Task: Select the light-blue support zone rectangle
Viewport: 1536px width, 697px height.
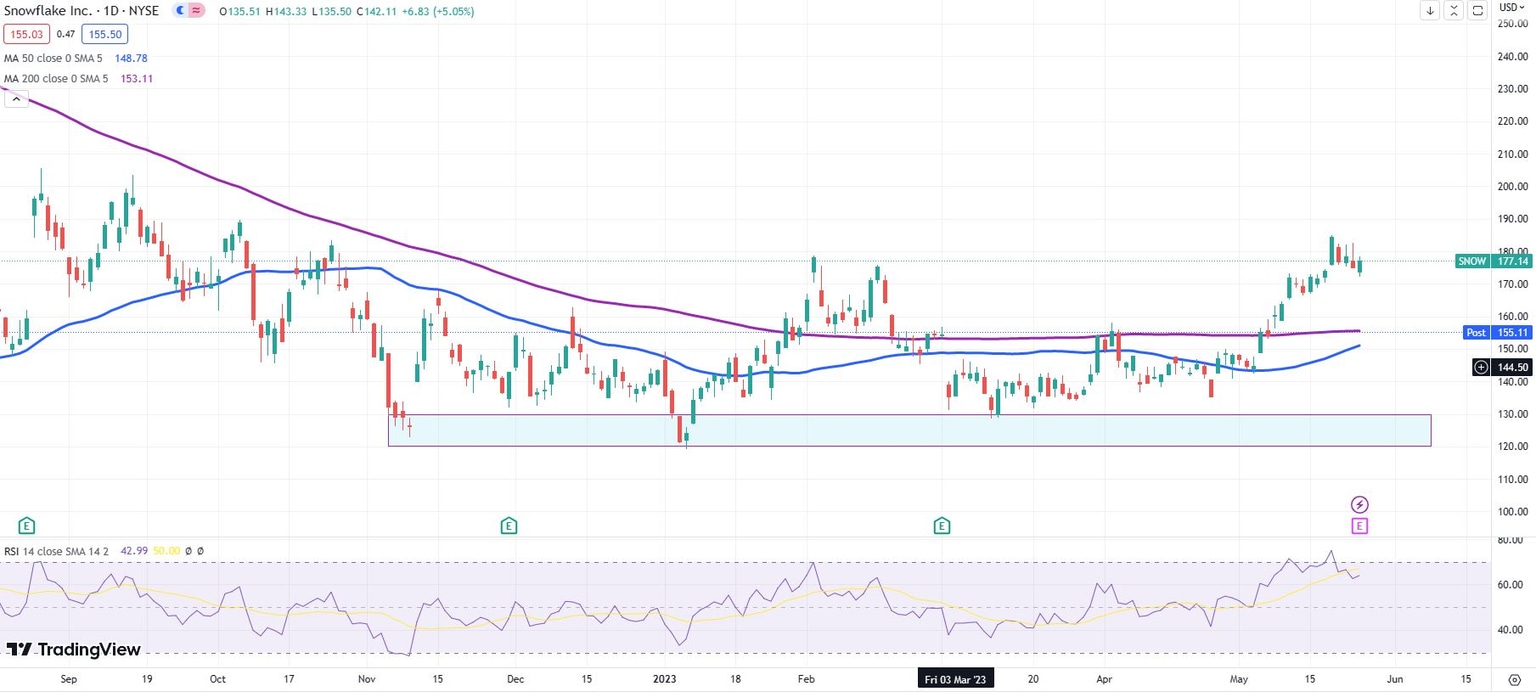Action: (909, 430)
